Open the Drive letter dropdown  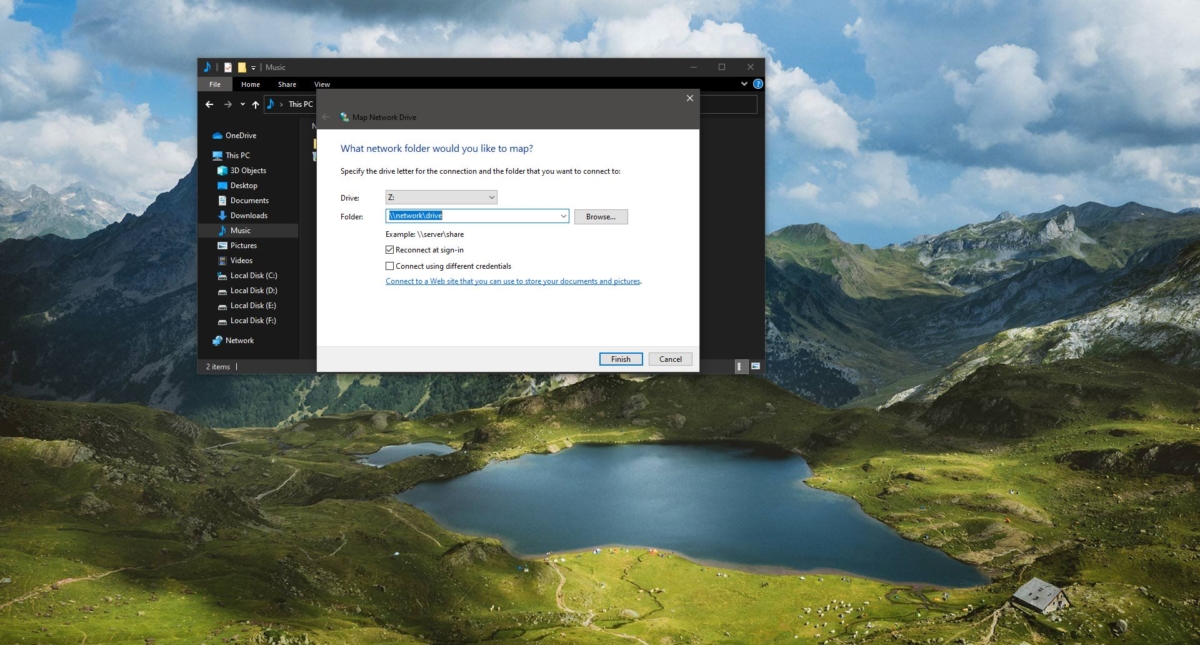[490, 197]
